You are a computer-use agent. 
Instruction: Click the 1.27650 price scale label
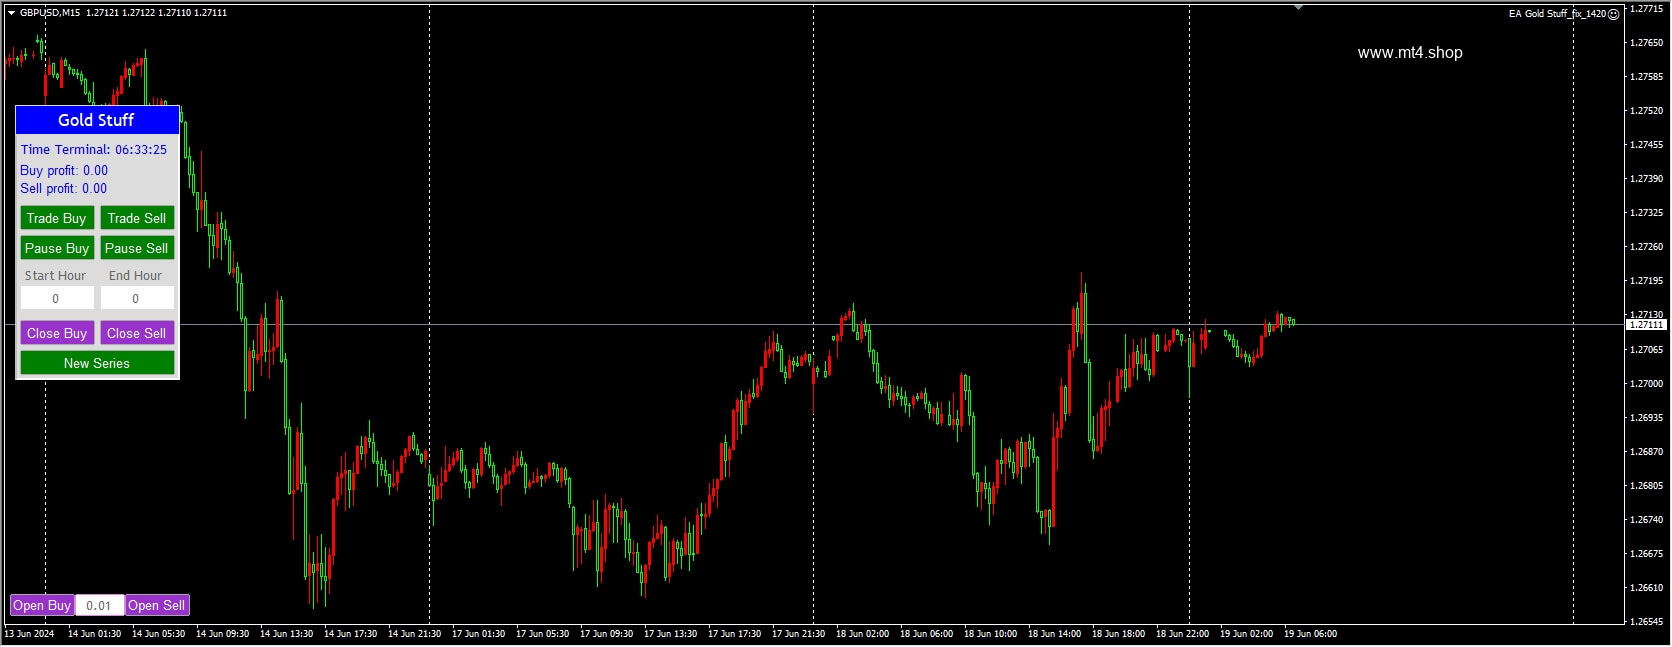coord(1647,42)
